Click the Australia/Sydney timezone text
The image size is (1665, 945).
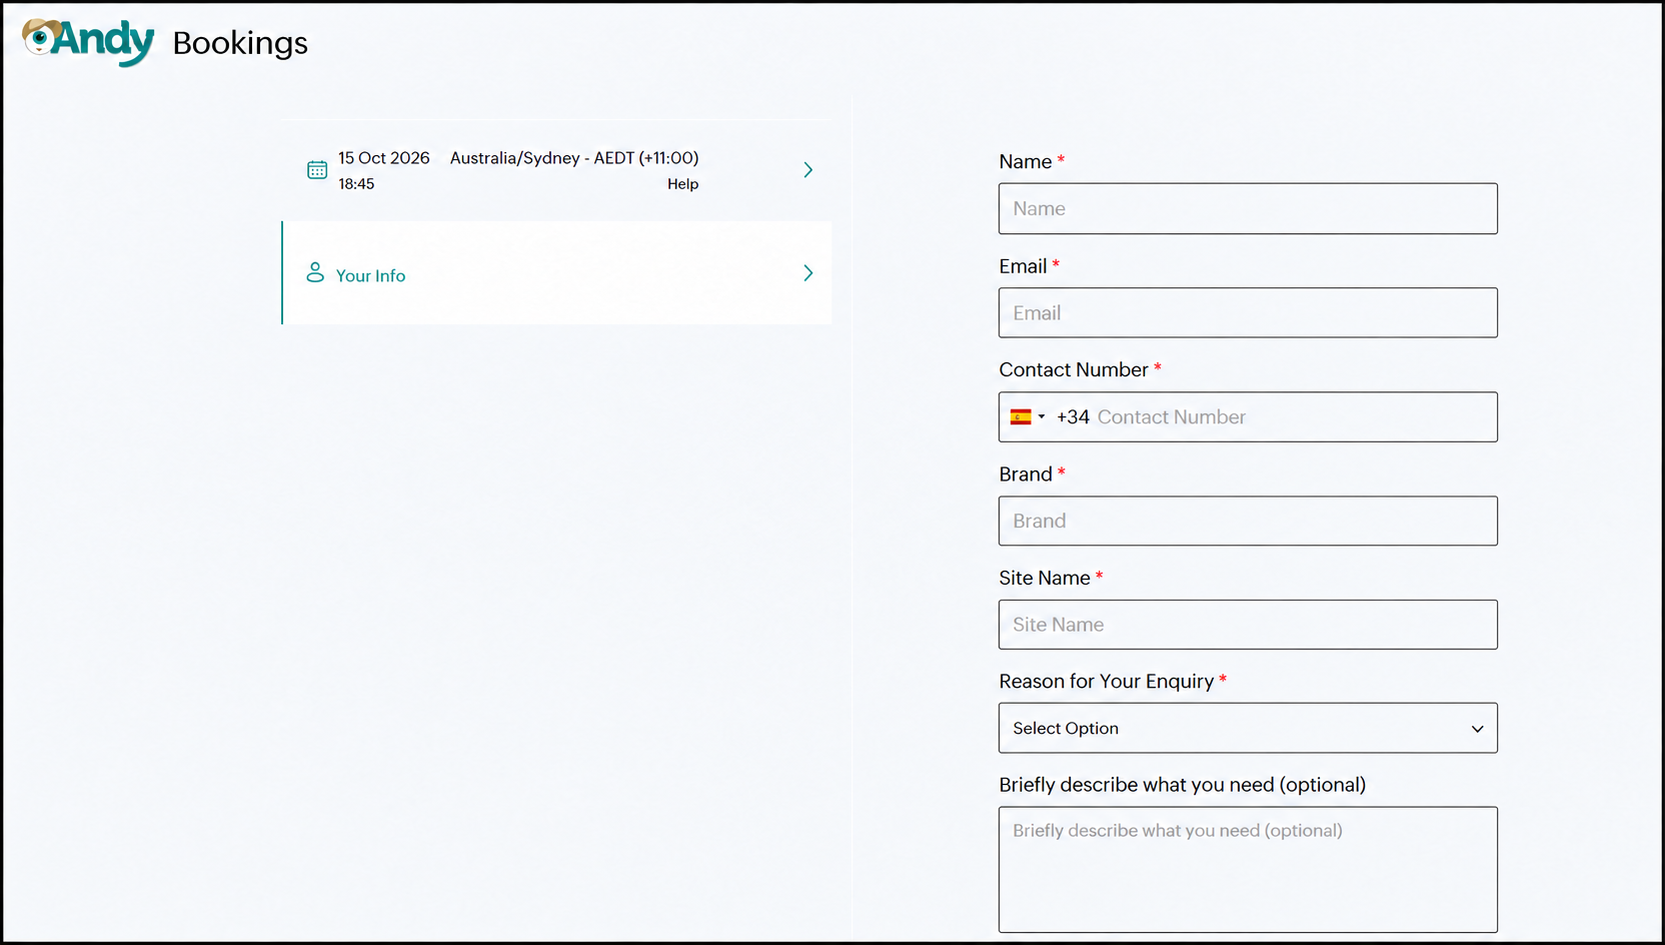[574, 158]
